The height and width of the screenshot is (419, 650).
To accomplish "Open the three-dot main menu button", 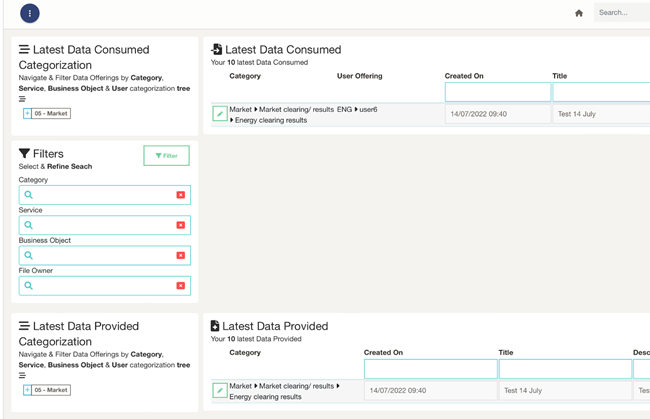I will point(30,13).
